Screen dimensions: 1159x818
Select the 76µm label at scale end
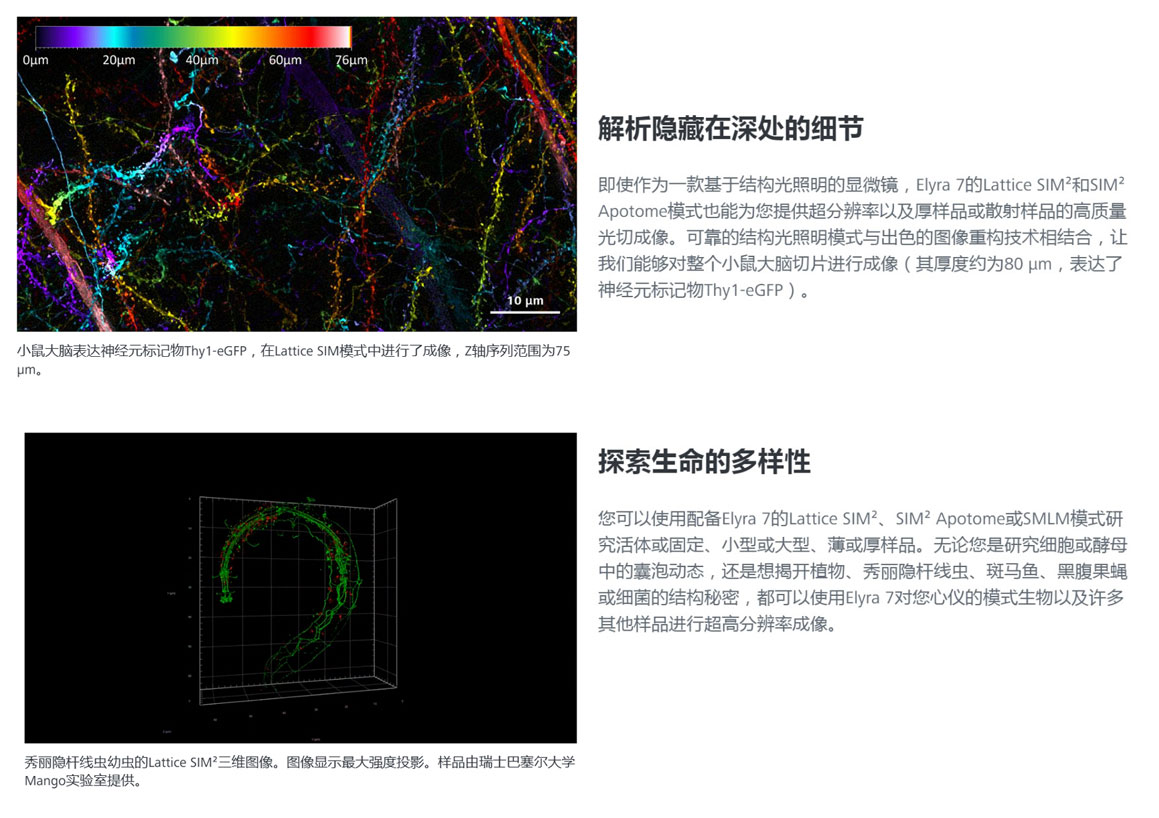pyautogui.click(x=350, y=61)
